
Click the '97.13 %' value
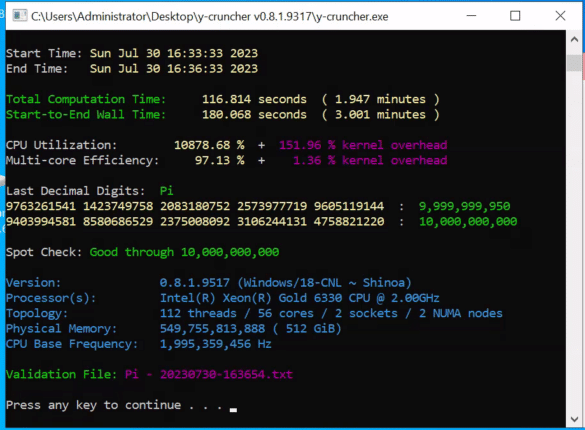[x=220, y=160]
